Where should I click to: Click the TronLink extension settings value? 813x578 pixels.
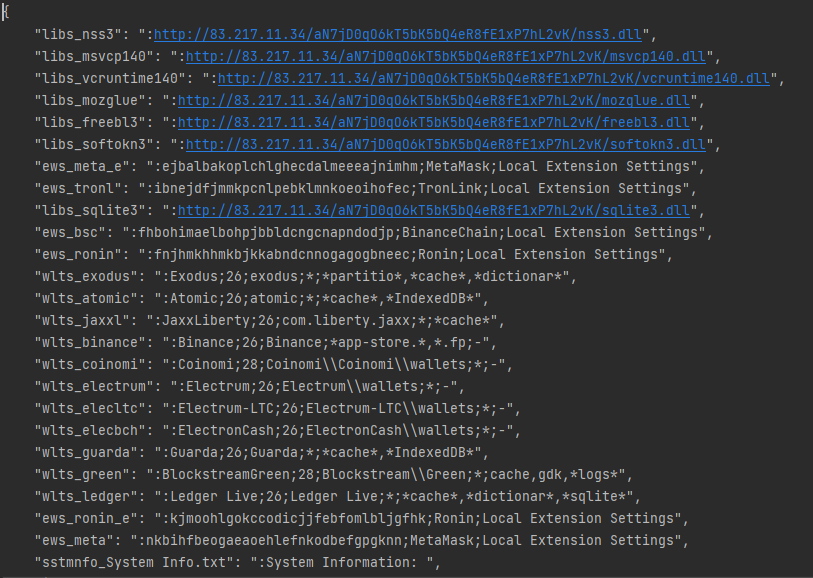[414, 189]
